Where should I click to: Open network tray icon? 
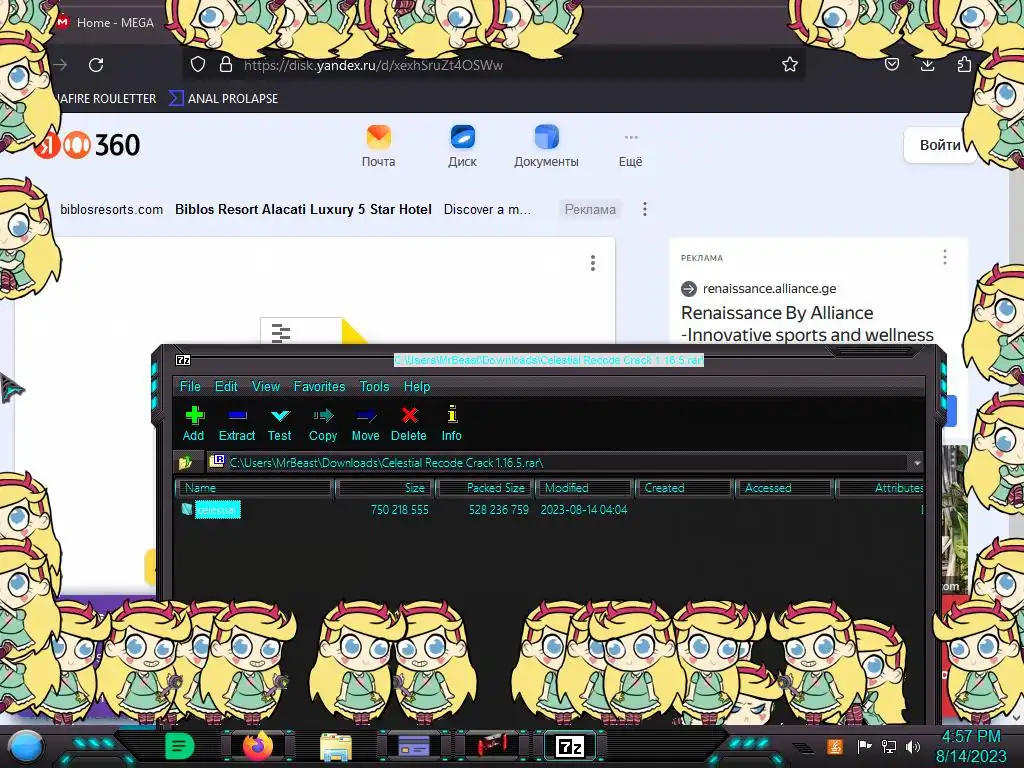(889, 746)
